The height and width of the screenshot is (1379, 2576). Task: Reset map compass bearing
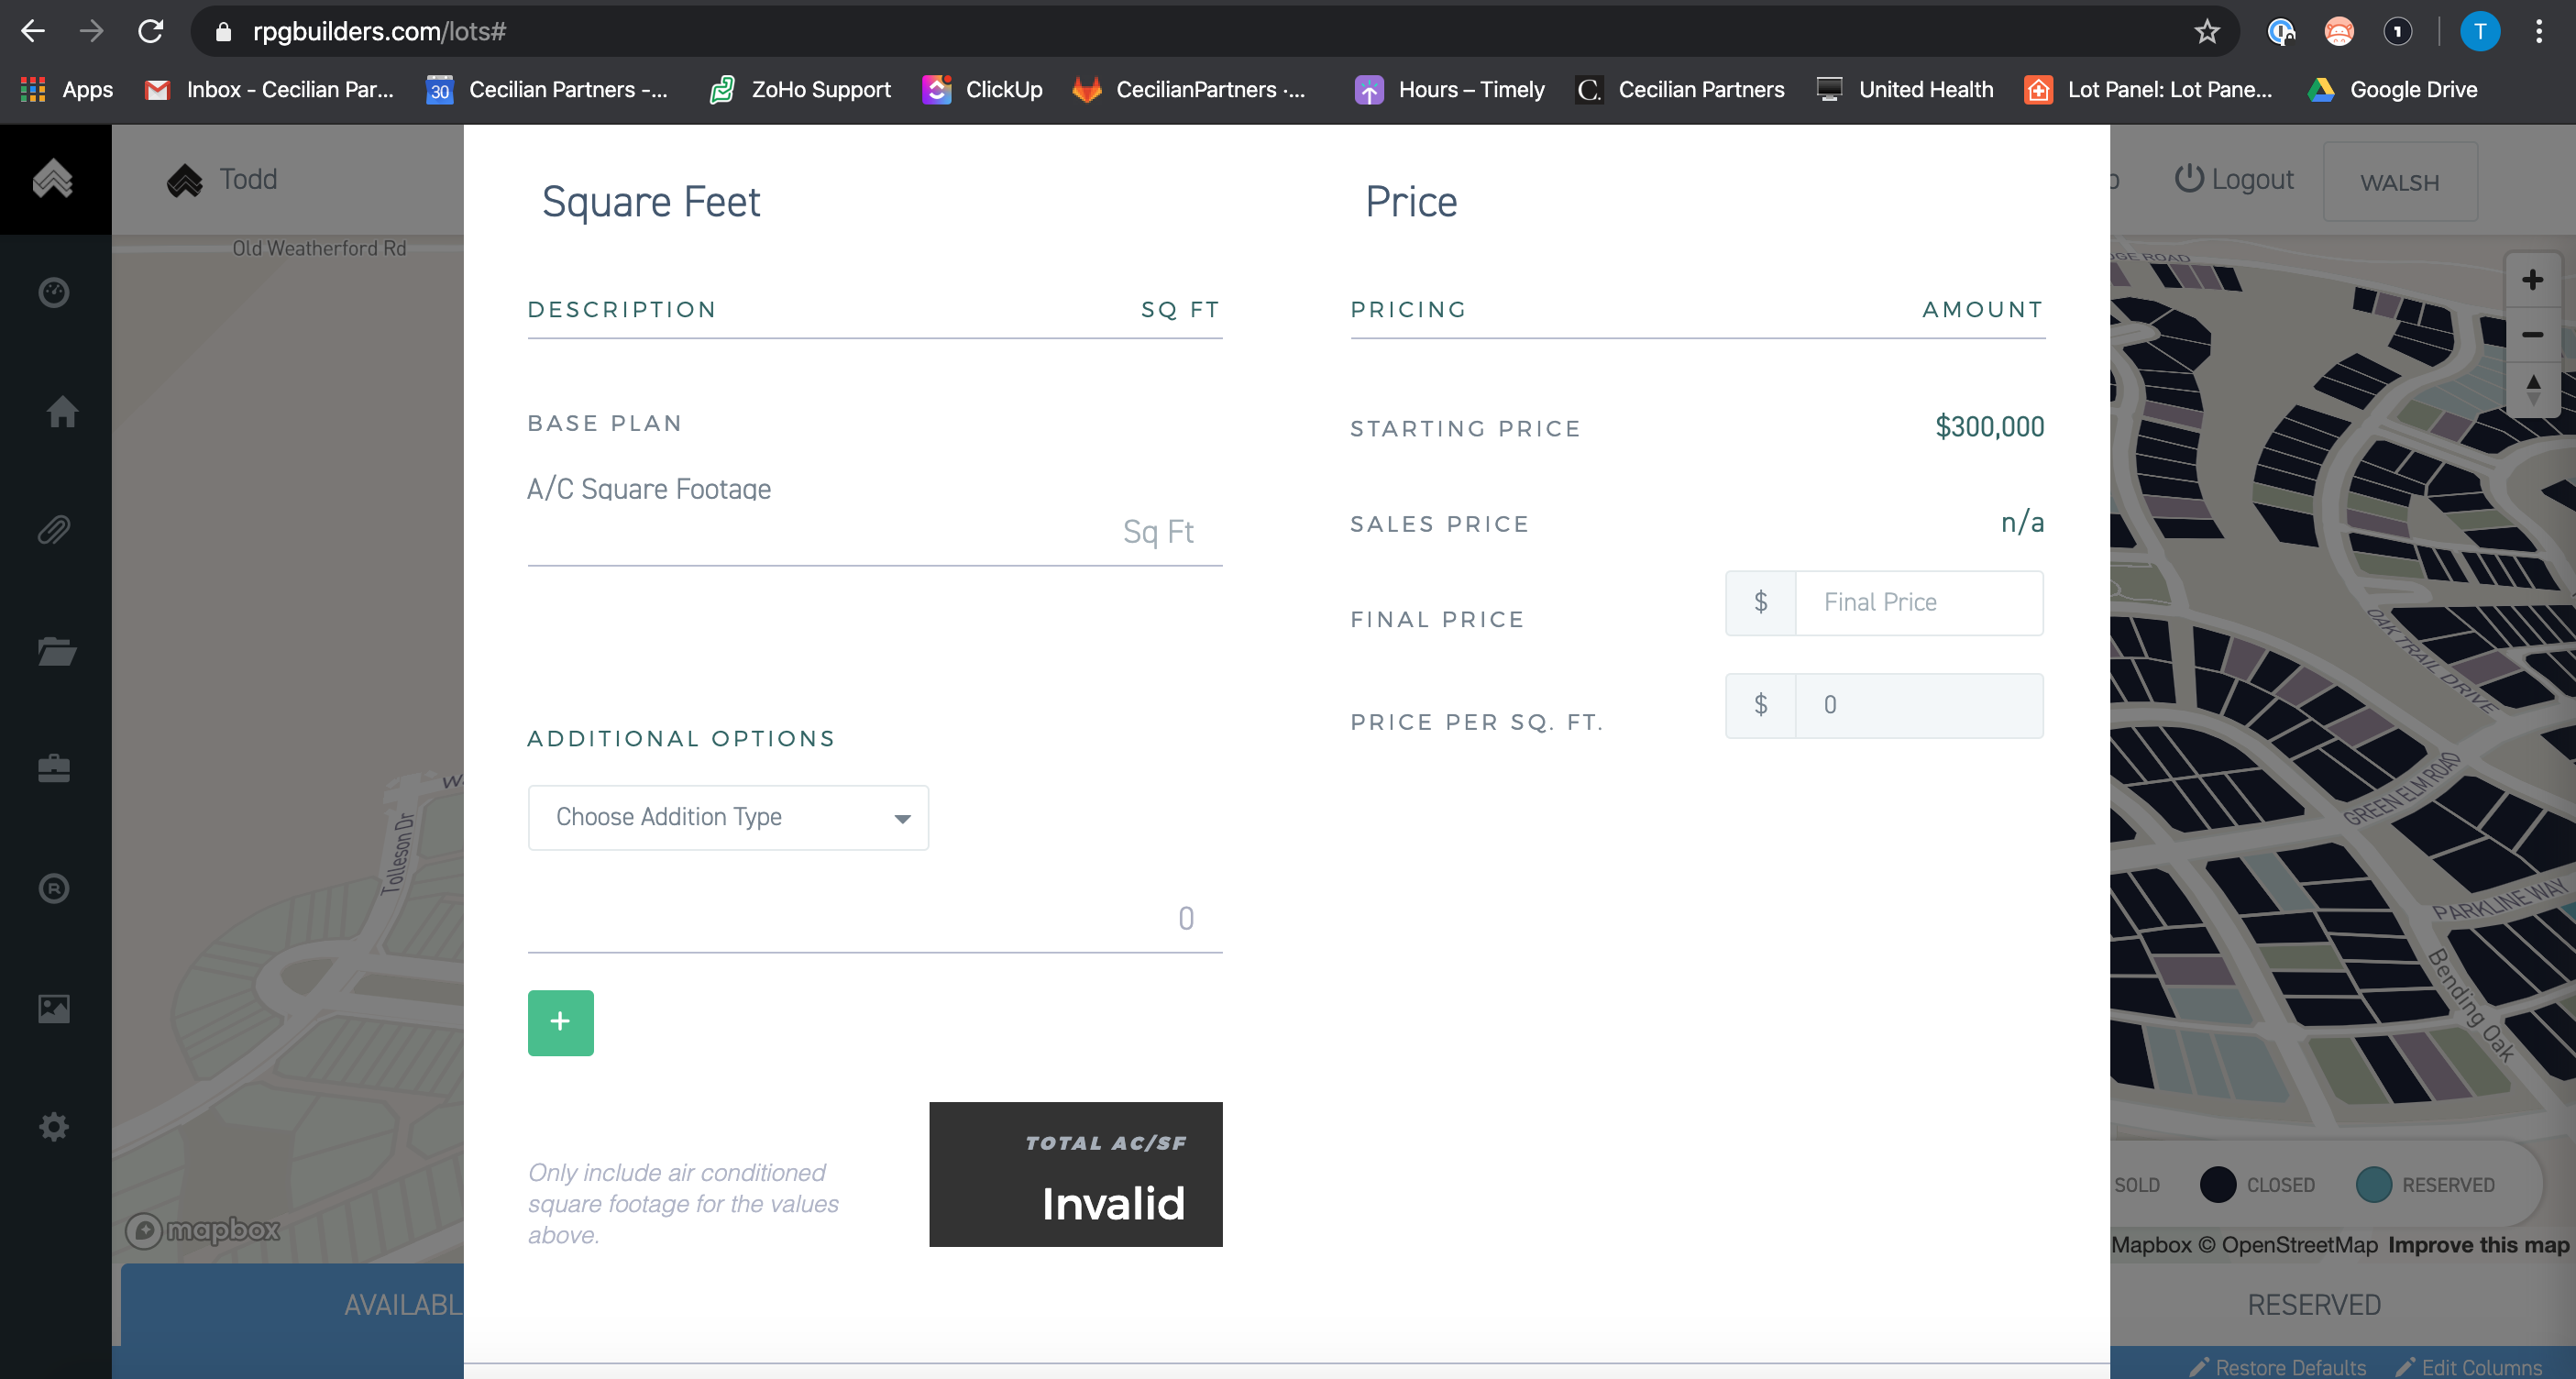(2531, 388)
